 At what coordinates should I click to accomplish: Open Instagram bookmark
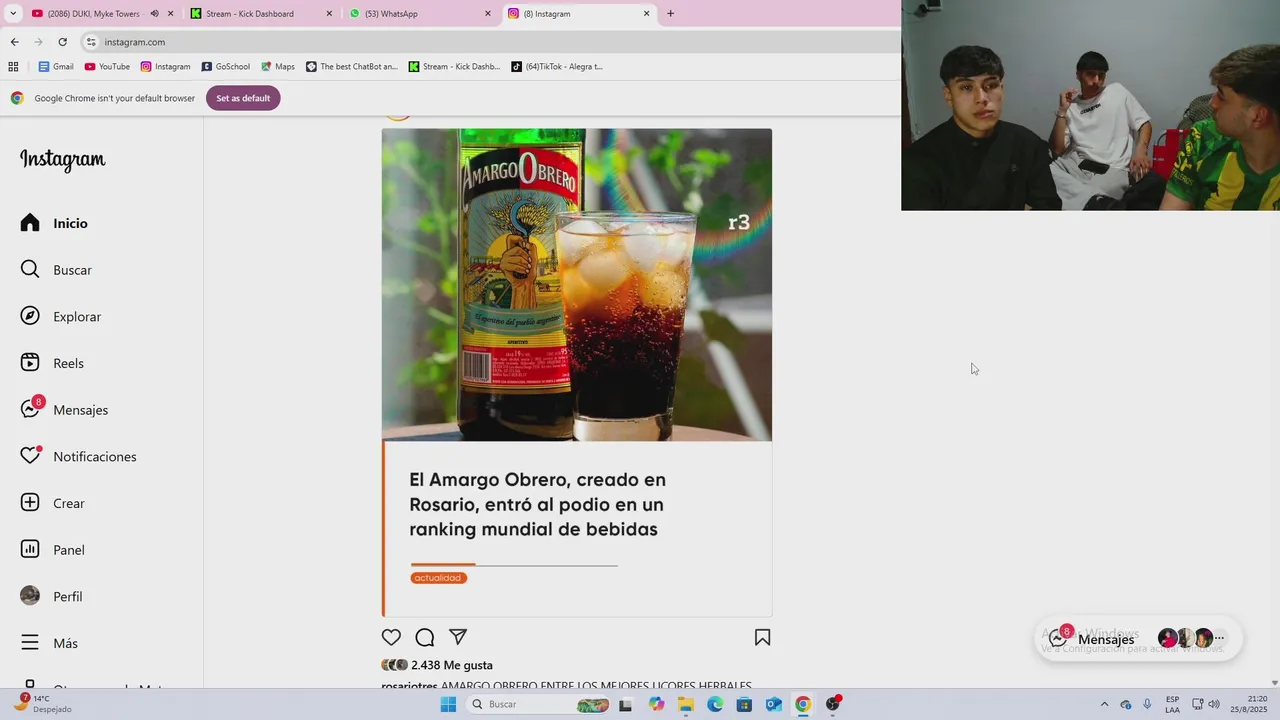click(165, 67)
